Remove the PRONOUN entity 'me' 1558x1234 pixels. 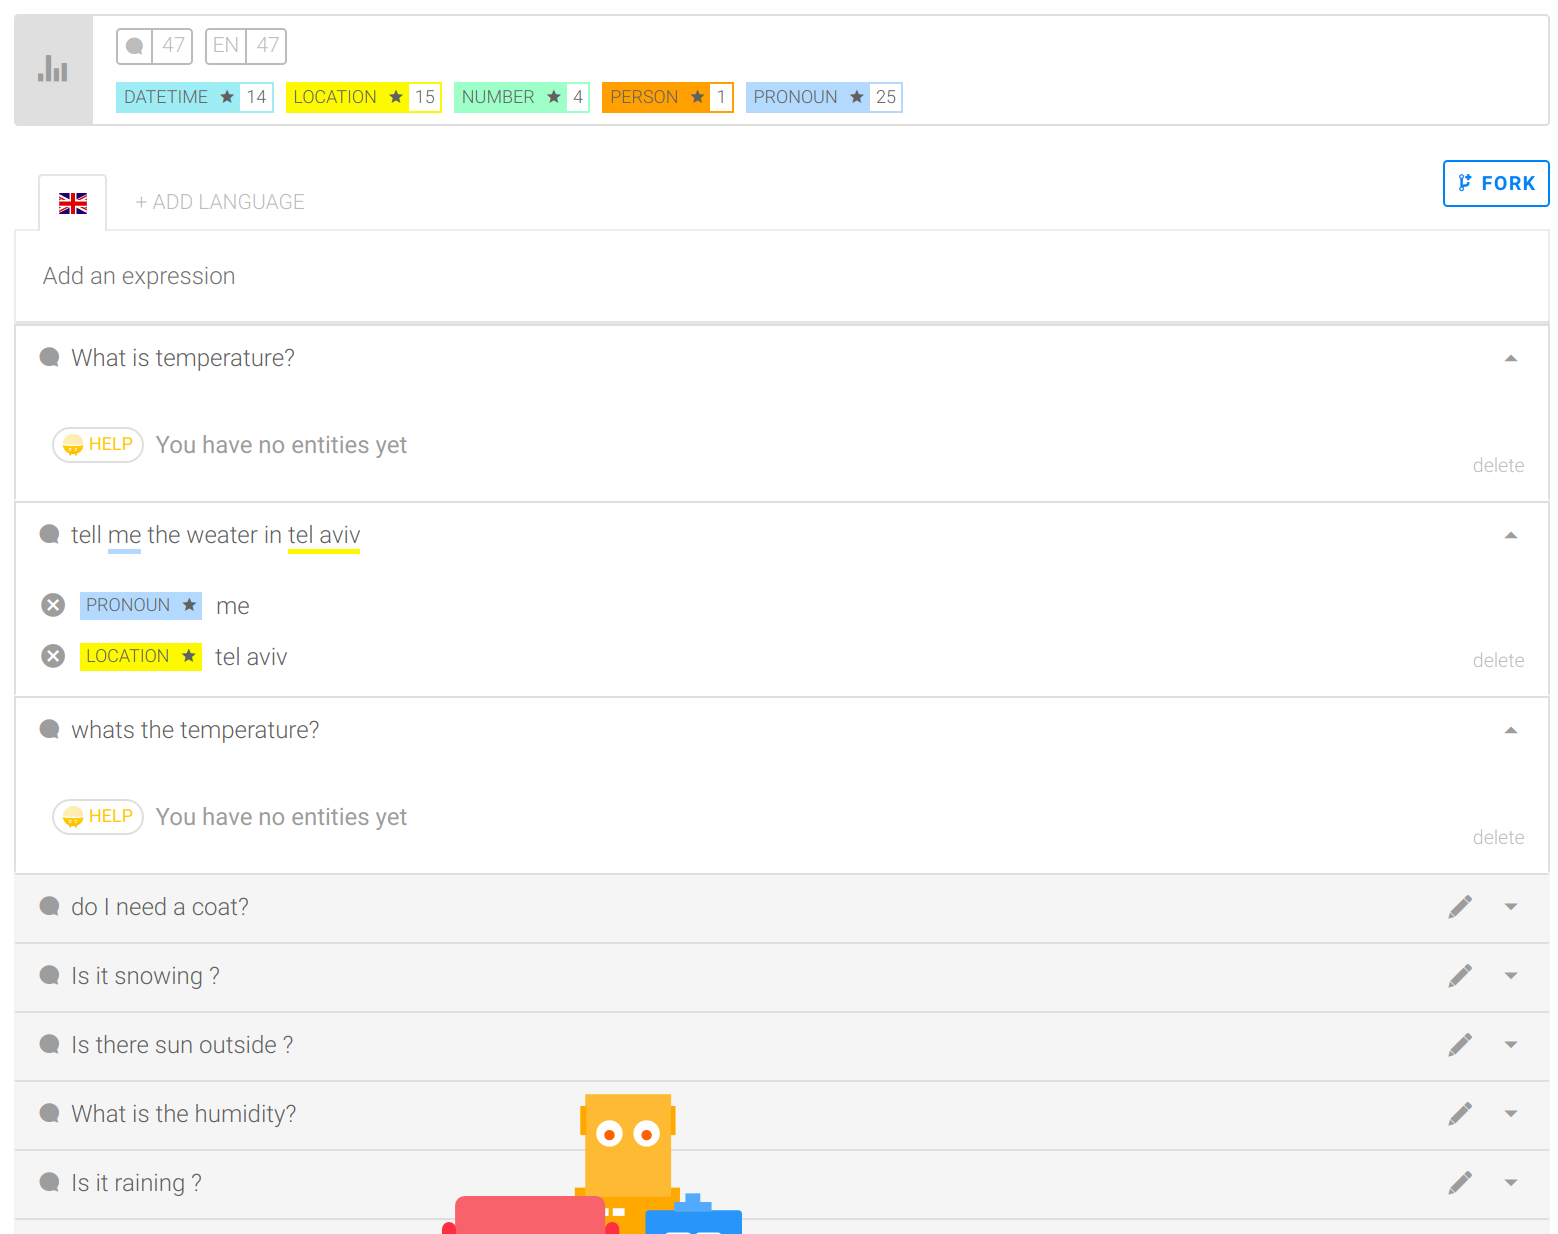[53, 605]
